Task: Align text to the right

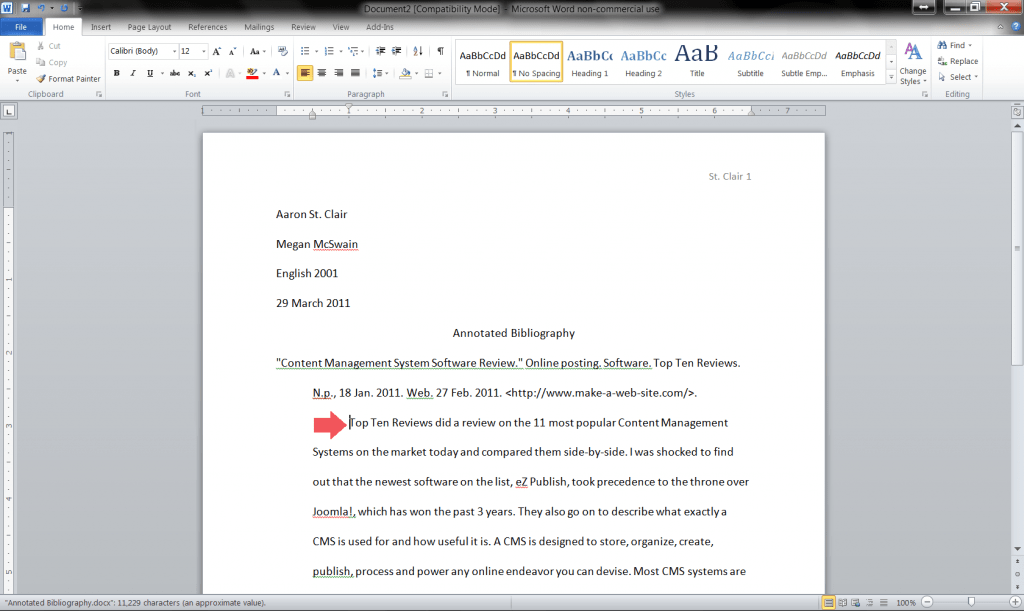Action: pos(338,73)
